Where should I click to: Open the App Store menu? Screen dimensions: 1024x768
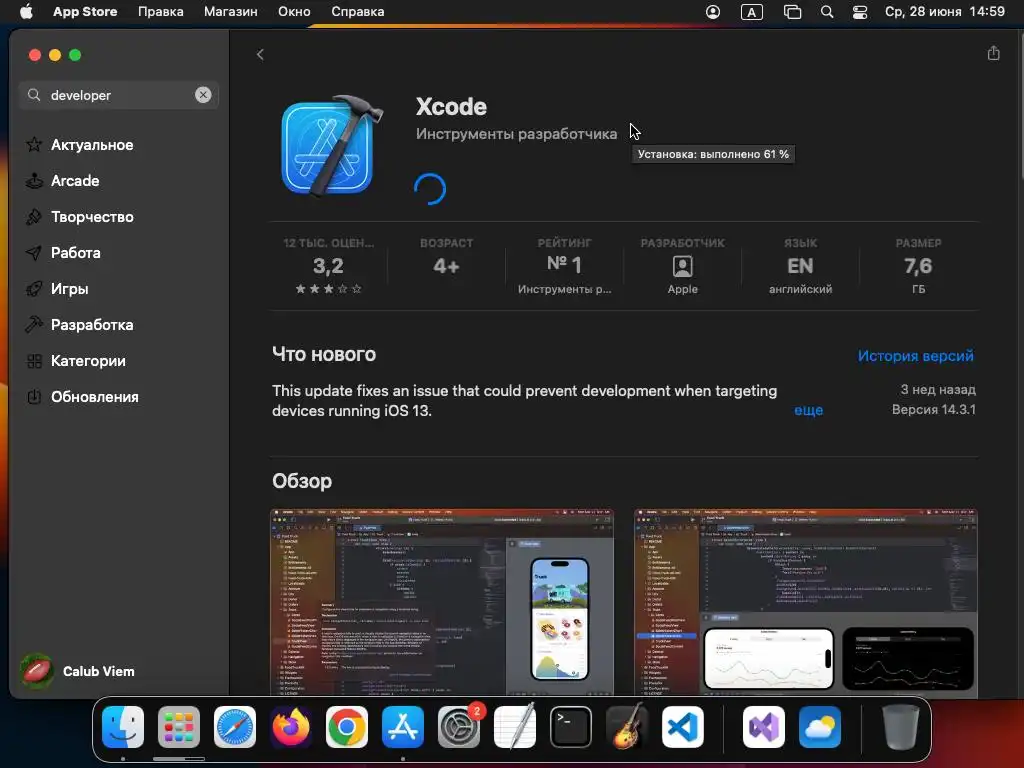click(x=85, y=12)
